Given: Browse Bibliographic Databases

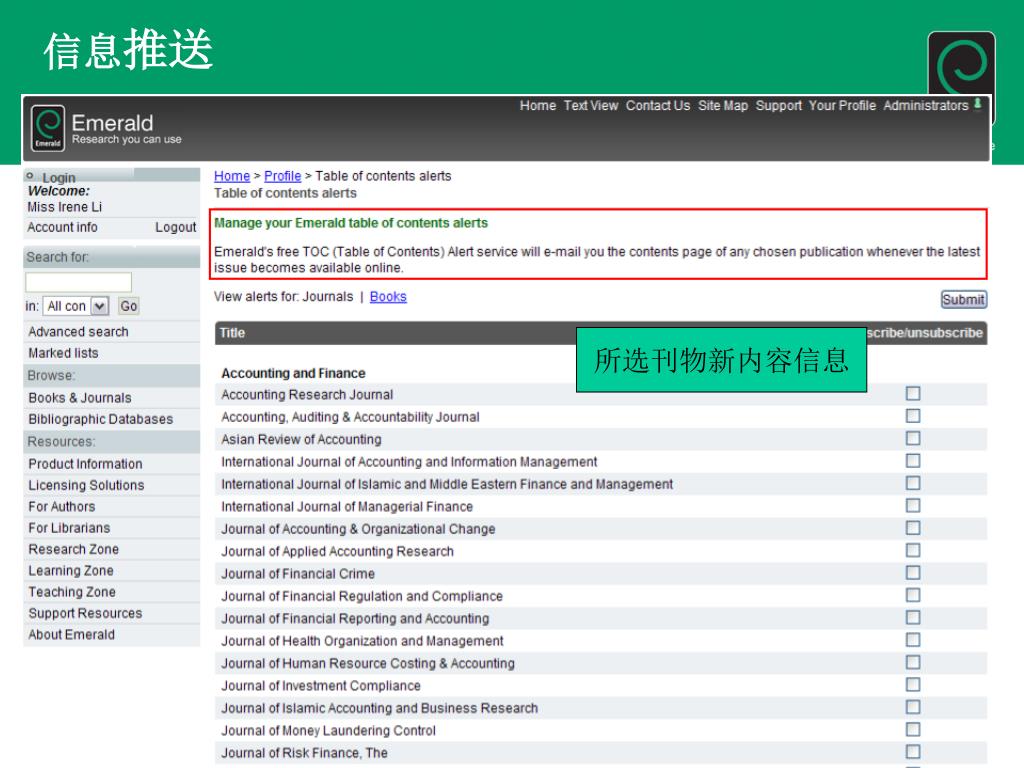Looking at the screenshot, I should pos(101,419).
